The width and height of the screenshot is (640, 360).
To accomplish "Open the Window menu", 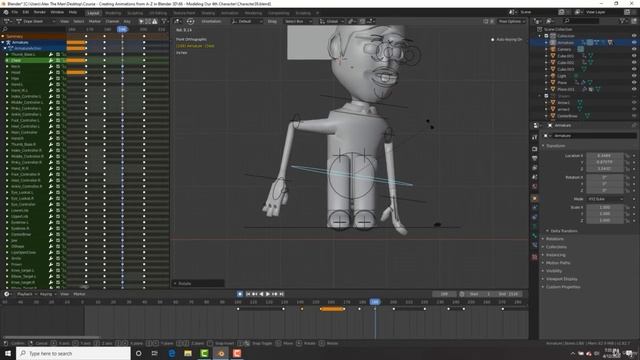I will click(57, 12).
